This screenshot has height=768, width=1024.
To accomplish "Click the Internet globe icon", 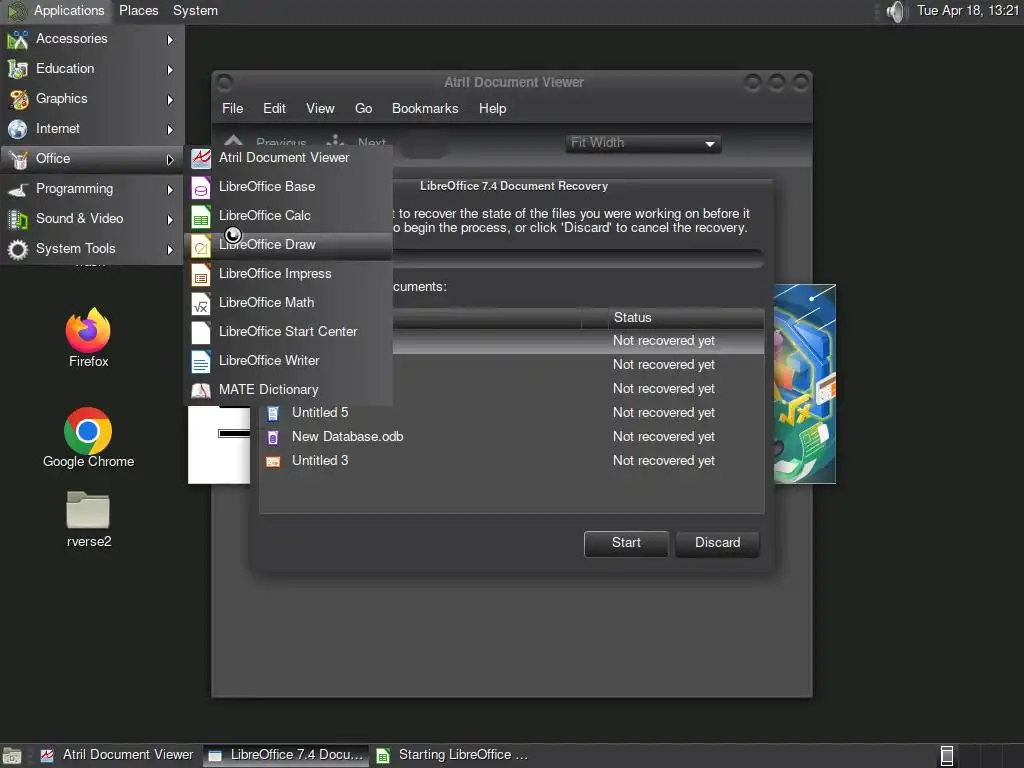I will coord(18,129).
